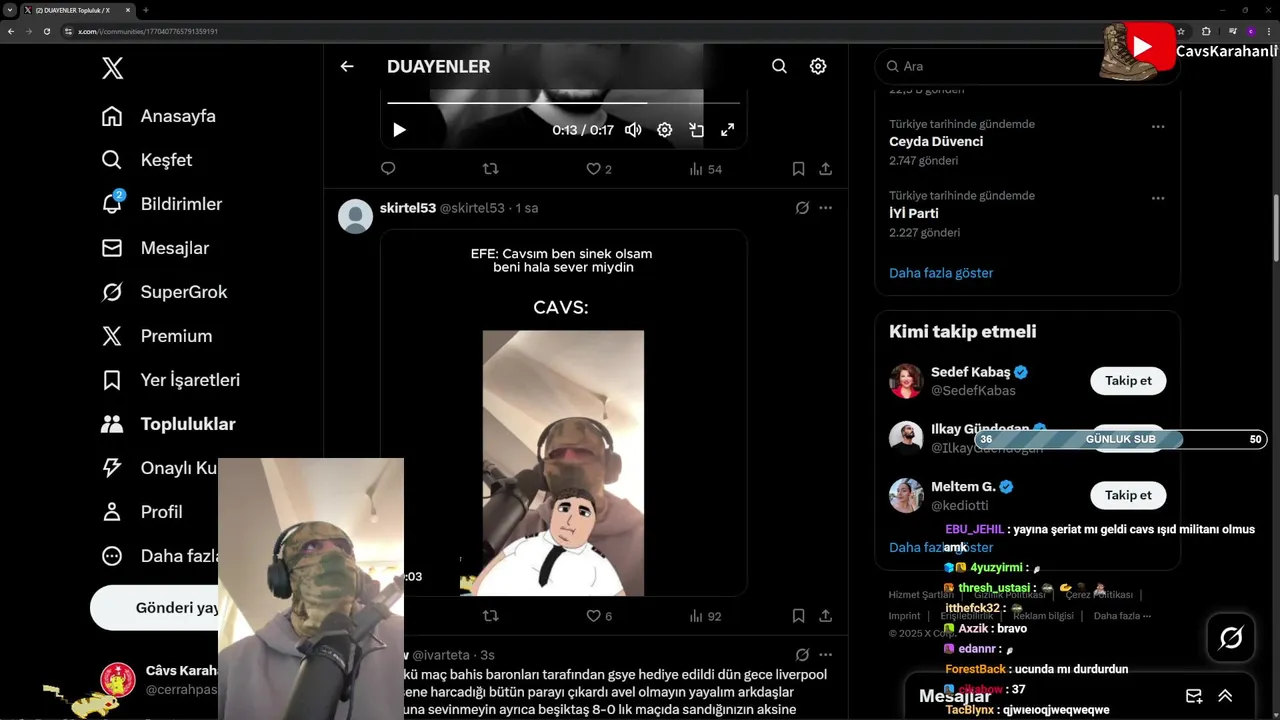Screen dimensions: 1280x720
Task: Open DUAYENLER community settings gear
Action: tap(818, 66)
